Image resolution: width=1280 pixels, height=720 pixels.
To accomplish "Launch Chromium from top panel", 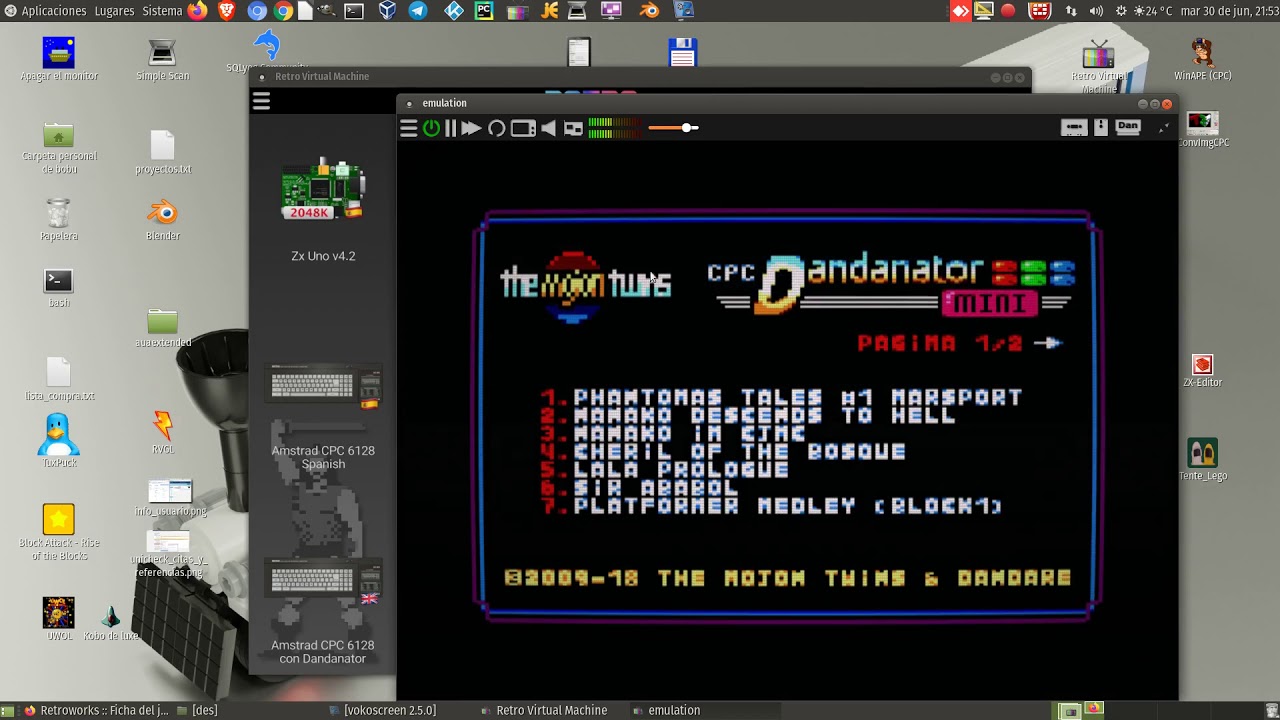I will (257, 11).
